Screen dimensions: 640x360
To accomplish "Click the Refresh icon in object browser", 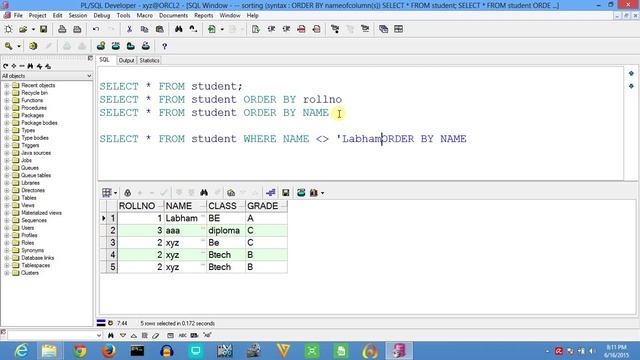I will (x=5, y=66).
